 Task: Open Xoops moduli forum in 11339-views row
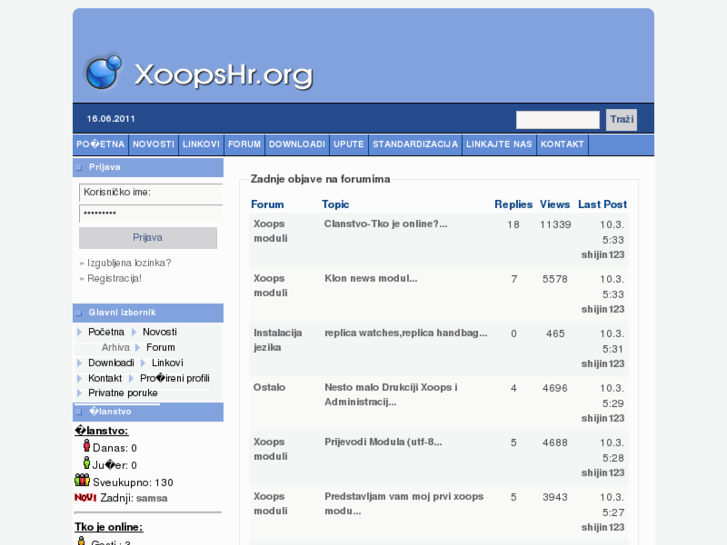click(270, 231)
